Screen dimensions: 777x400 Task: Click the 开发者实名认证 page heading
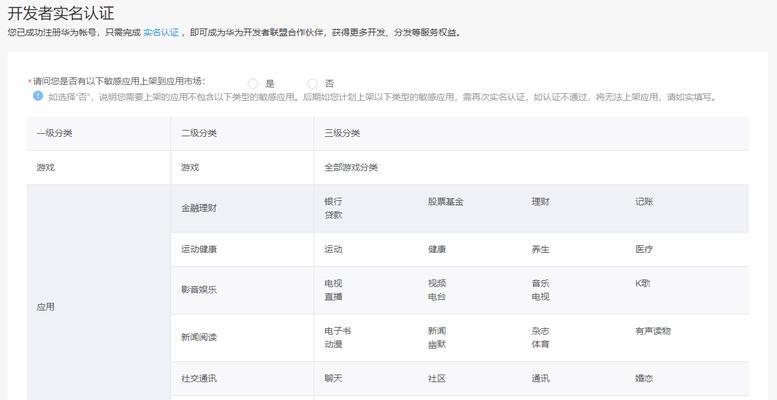[x=60, y=13]
